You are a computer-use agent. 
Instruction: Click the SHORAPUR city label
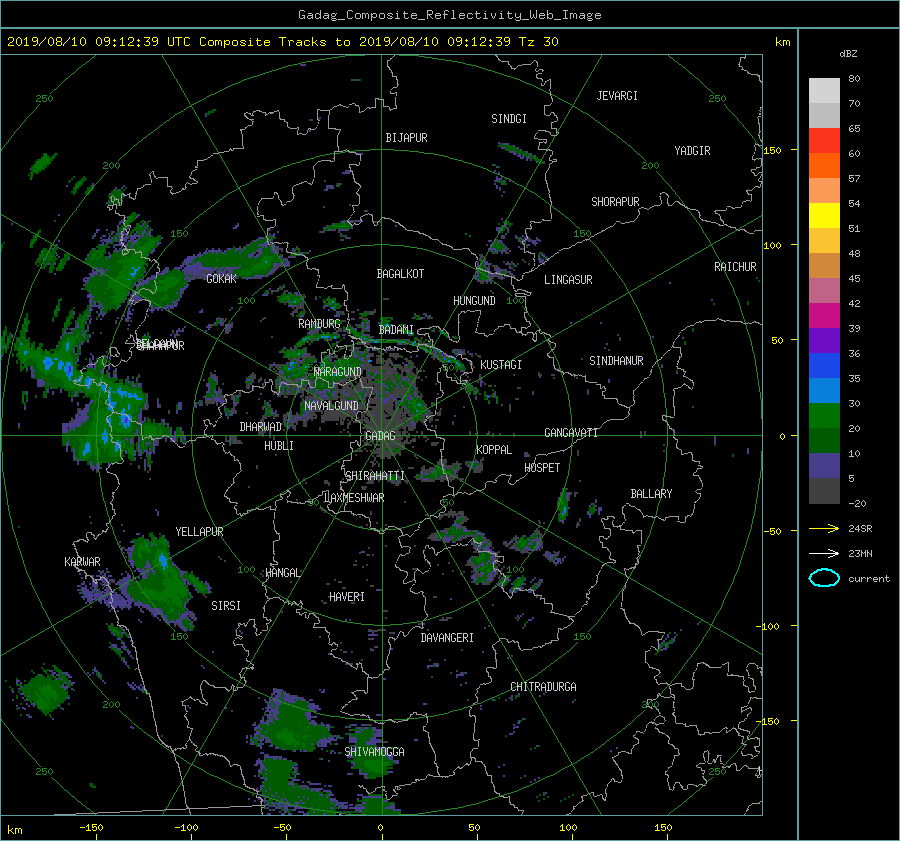pos(615,202)
